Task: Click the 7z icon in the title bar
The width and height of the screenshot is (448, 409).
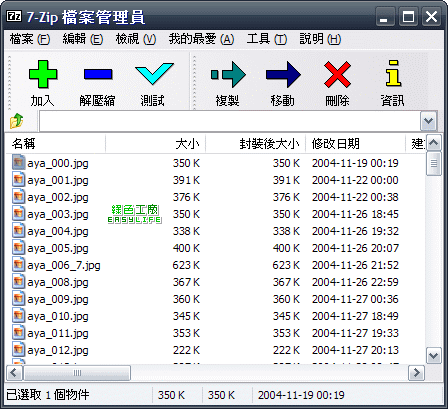Action: point(14,16)
